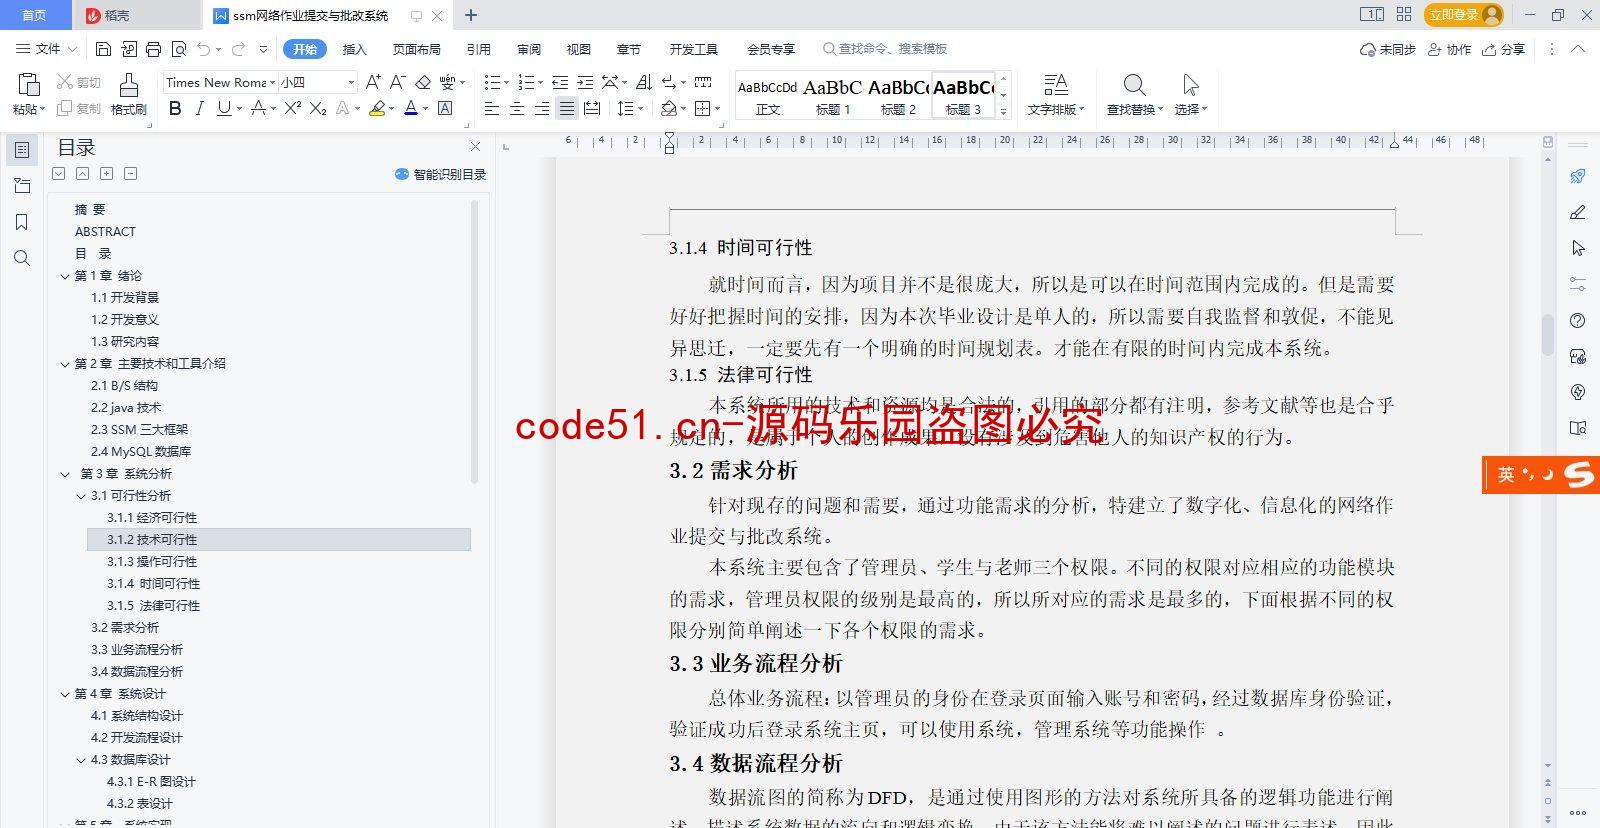Close the table of contents panel
The width and height of the screenshot is (1600, 828).
(475, 147)
